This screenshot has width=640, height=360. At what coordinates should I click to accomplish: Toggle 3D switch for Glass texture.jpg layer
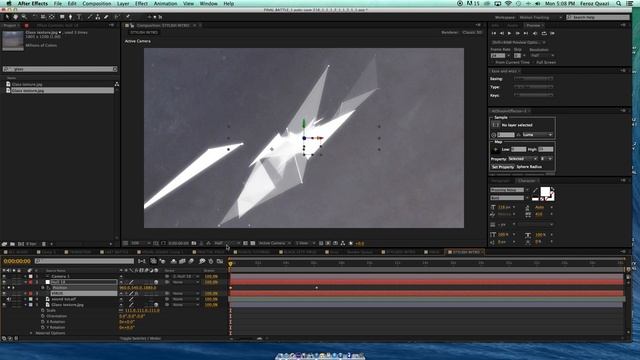click(156, 304)
